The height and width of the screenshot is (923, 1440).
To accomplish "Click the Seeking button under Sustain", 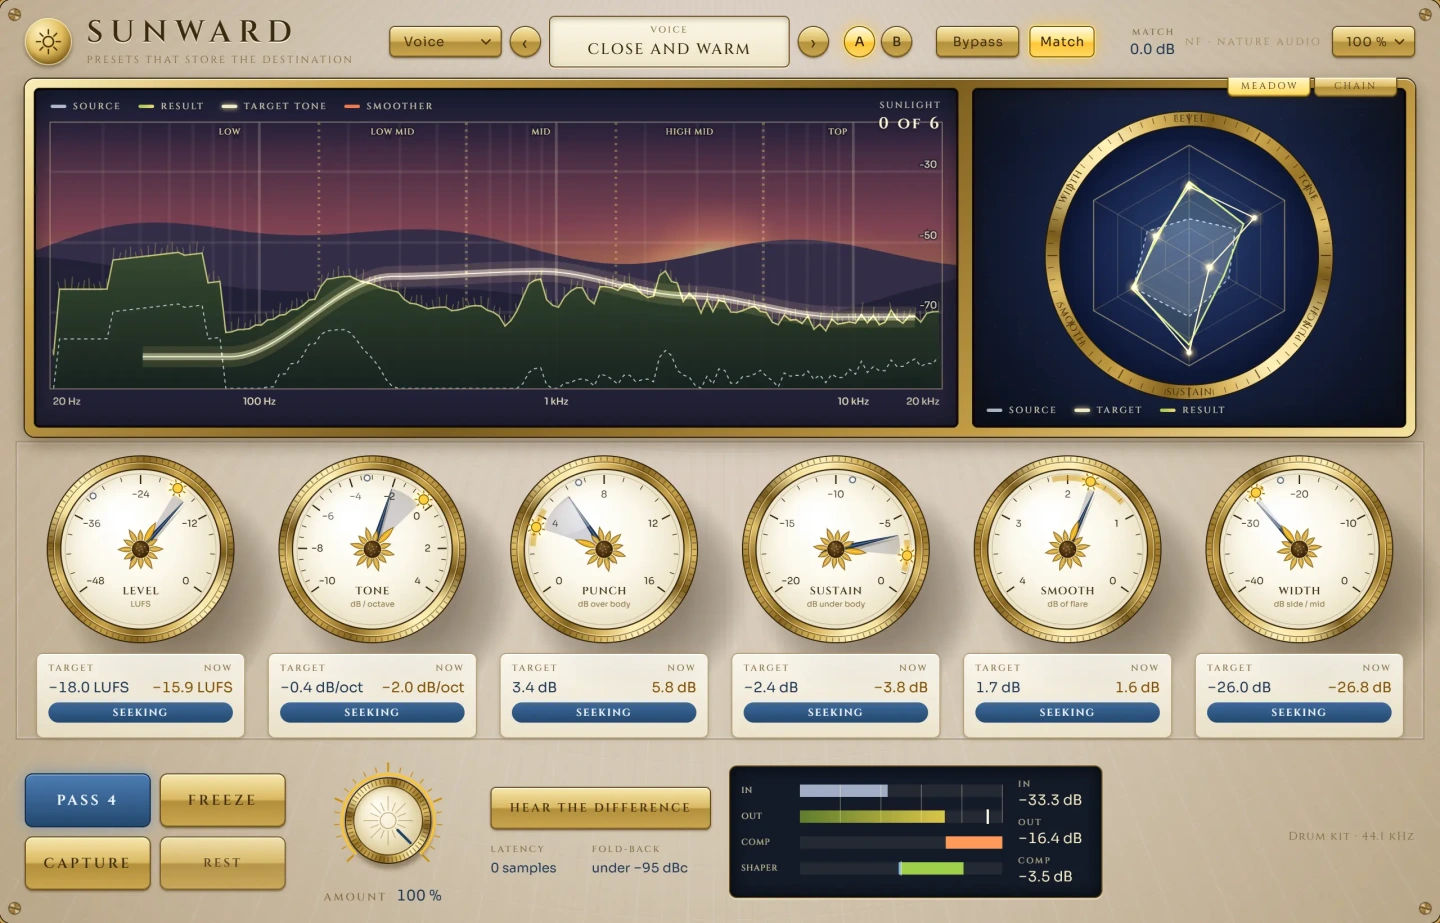I will pyautogui.click(x=835, y=712).
